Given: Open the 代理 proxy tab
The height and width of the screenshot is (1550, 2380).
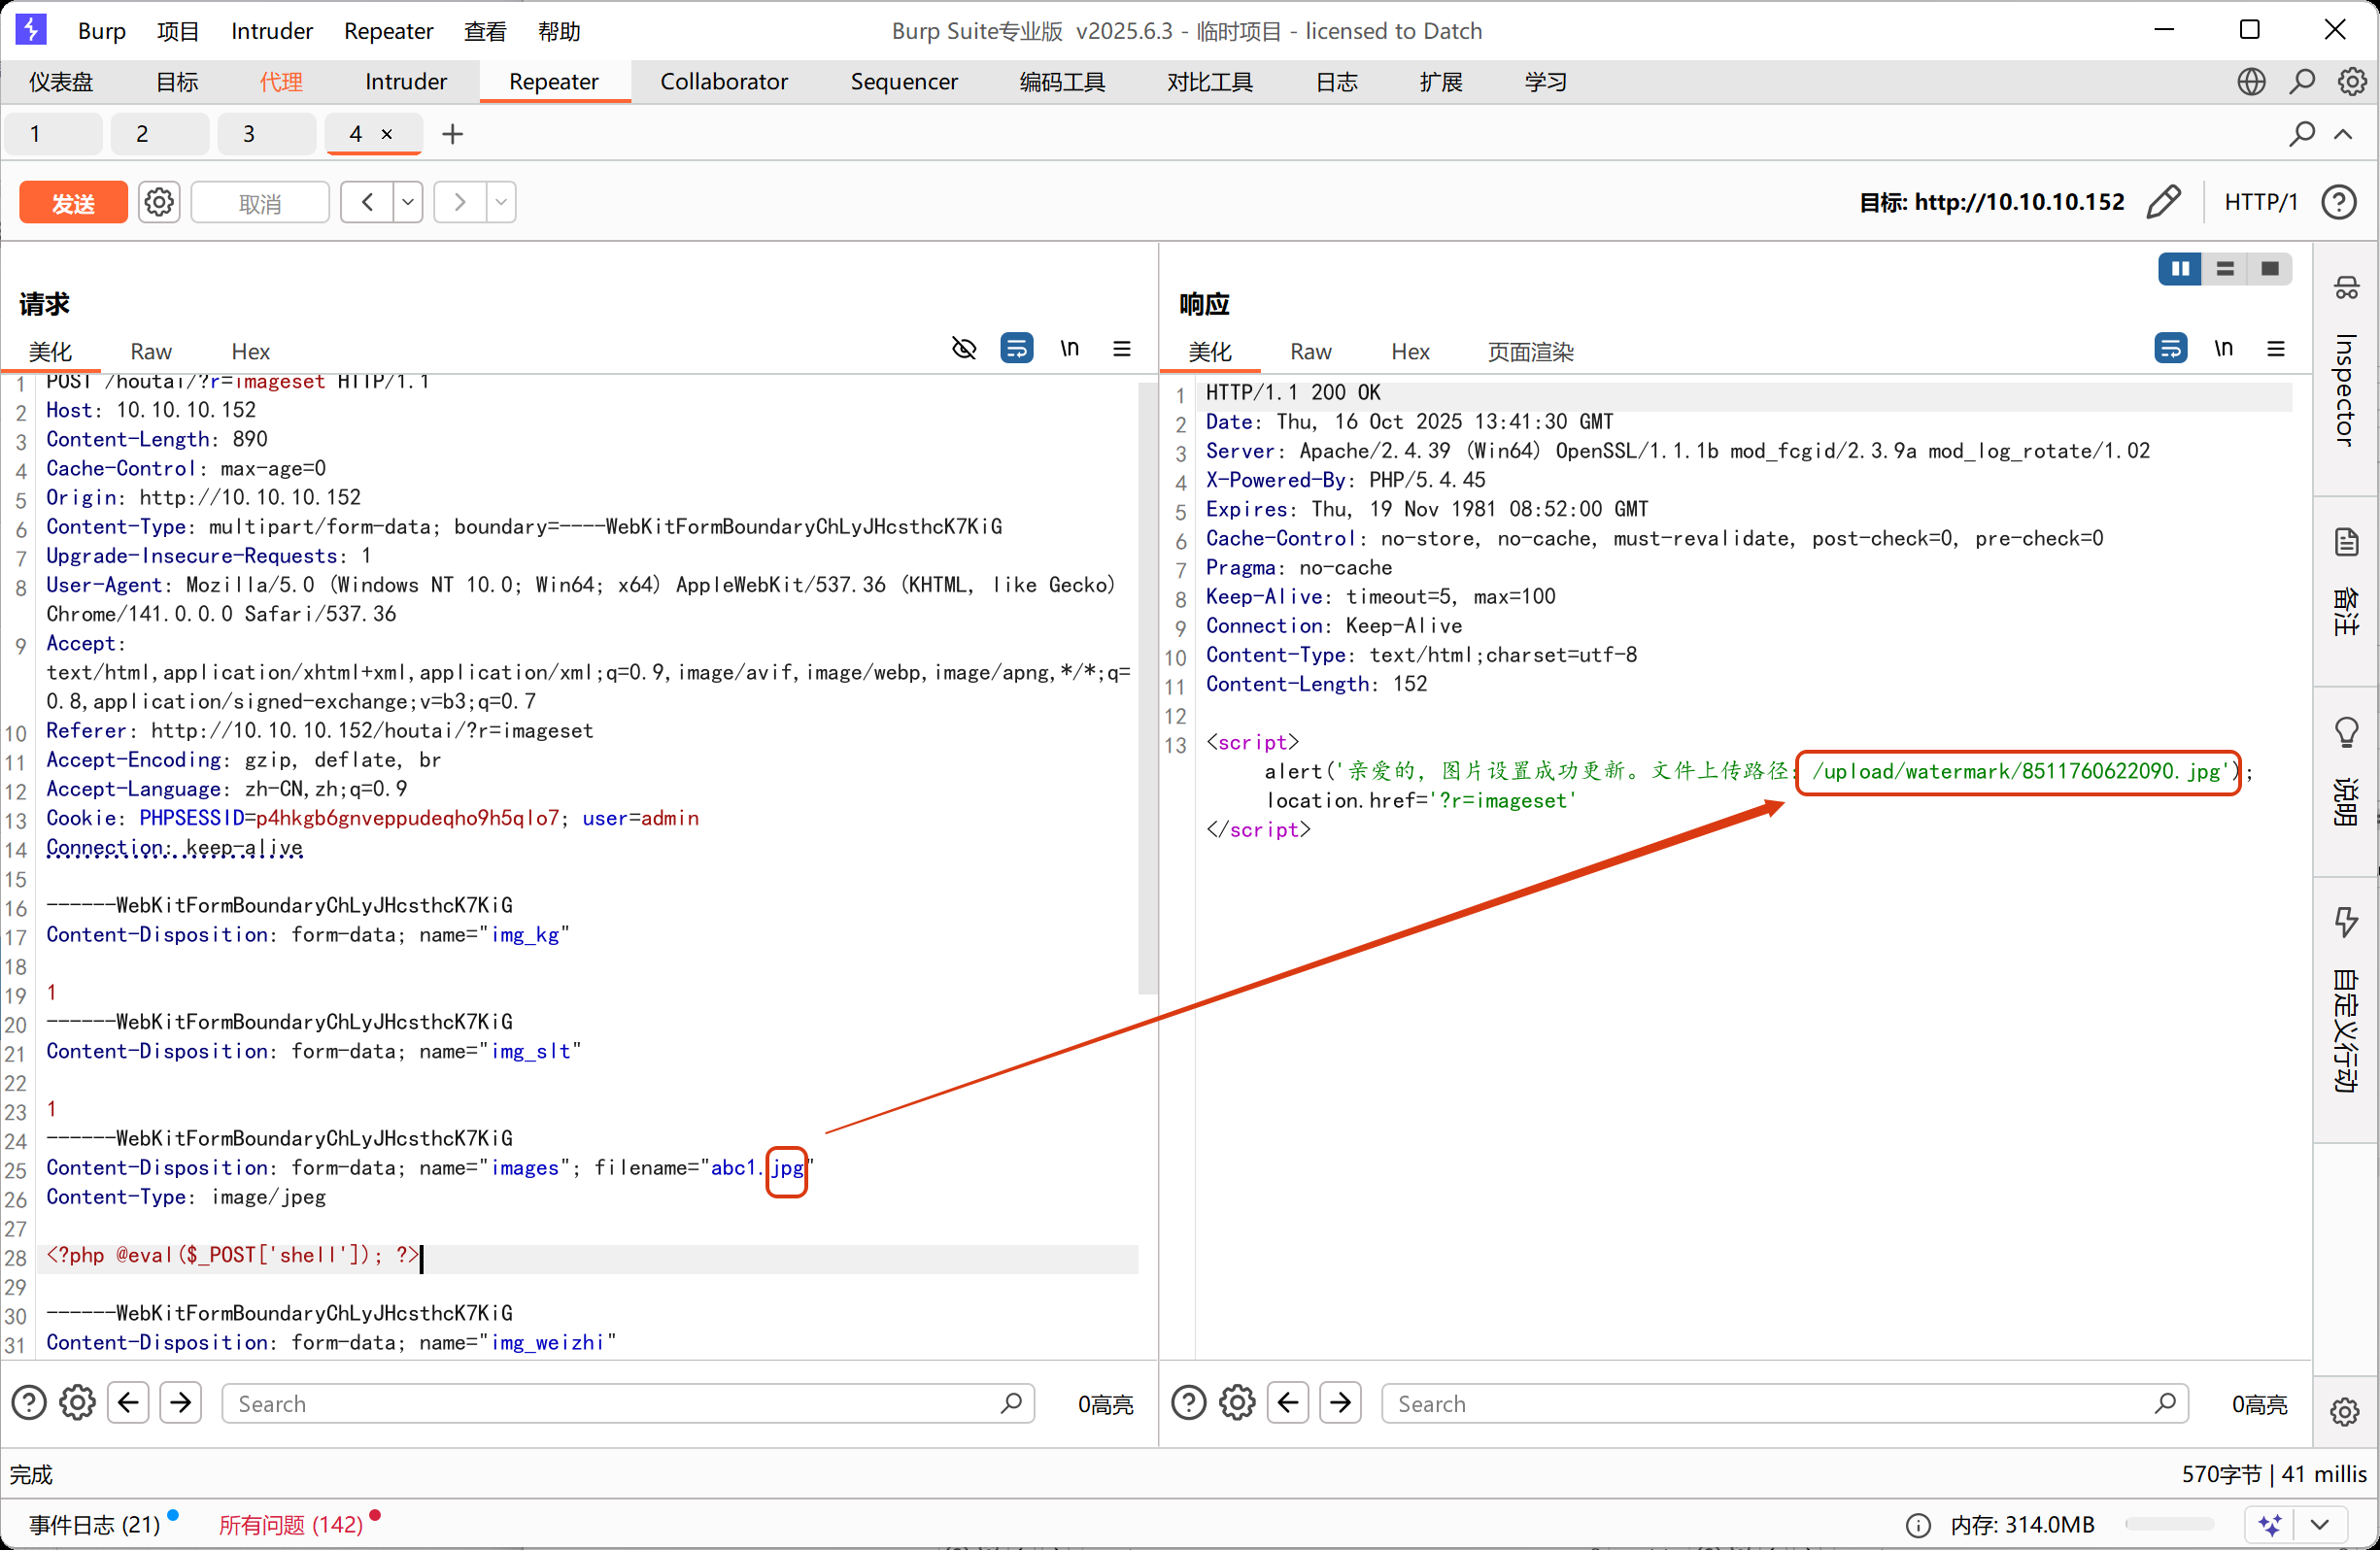Looking at the screenshot, I should 281,81.
